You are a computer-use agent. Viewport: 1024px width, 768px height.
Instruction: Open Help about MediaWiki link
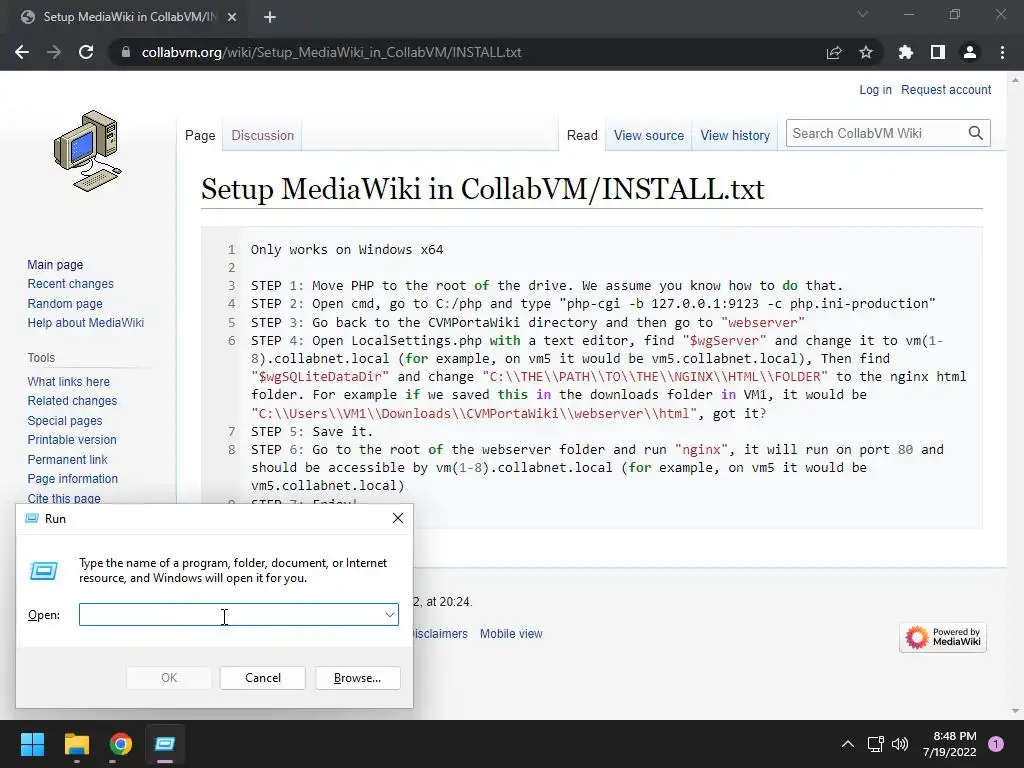[86, 323]
